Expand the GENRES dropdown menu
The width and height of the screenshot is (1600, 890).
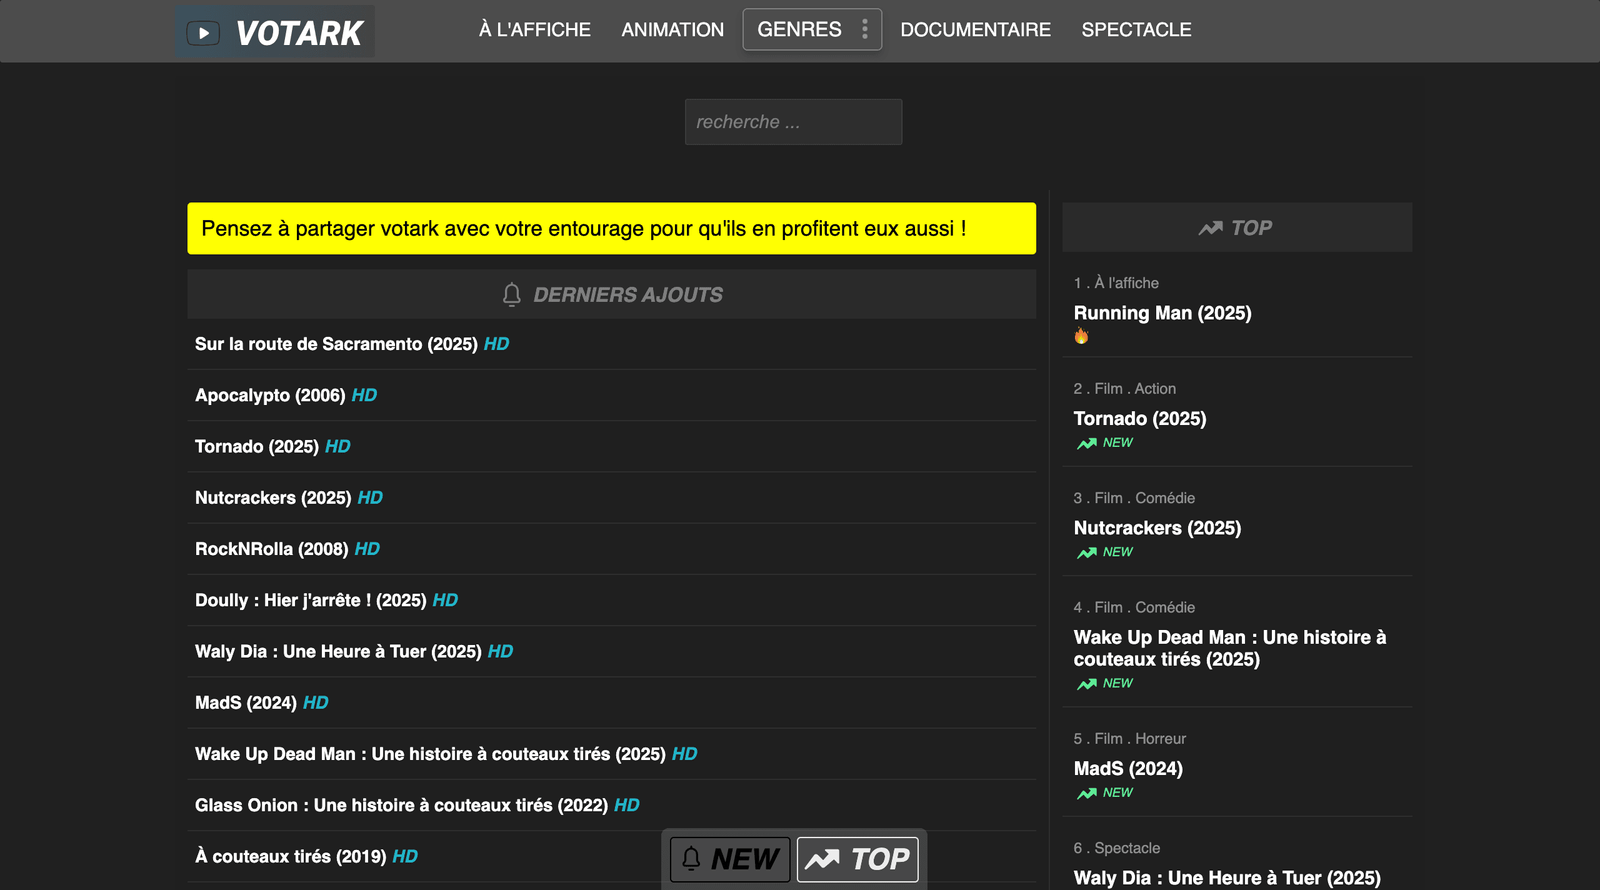[799, 30]
